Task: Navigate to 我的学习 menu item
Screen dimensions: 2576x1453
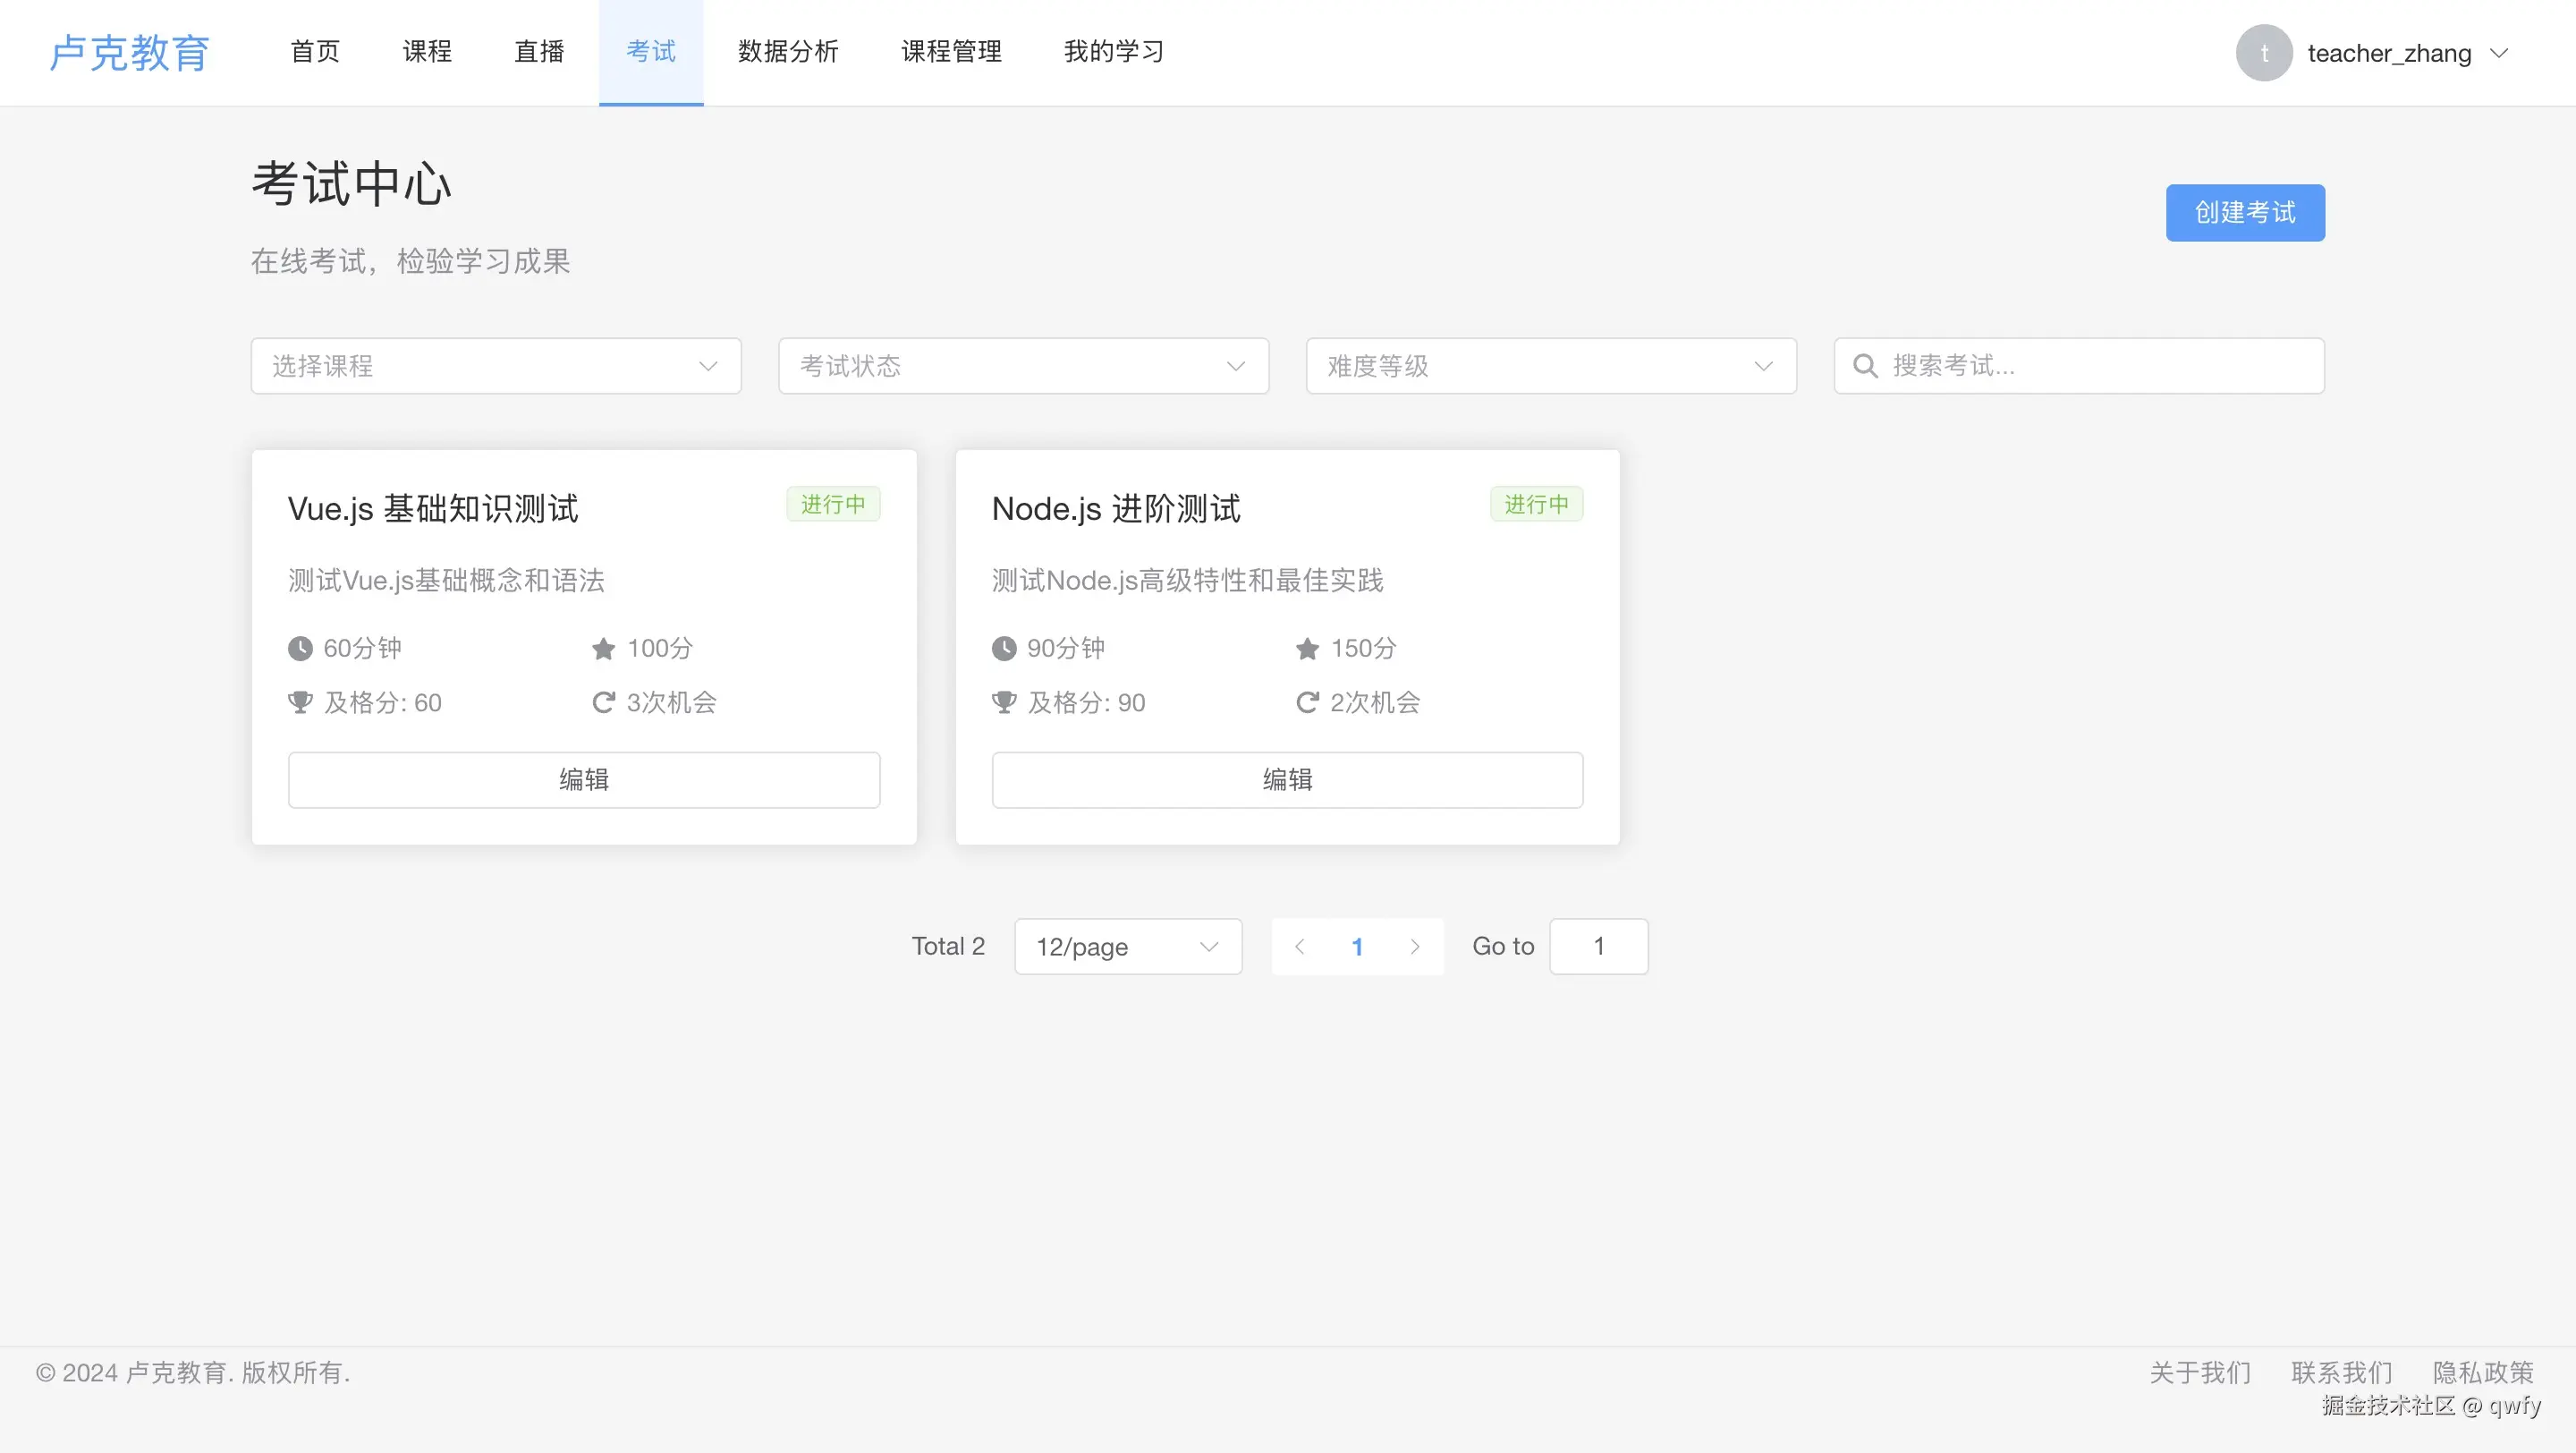Action: [1114, 52]
